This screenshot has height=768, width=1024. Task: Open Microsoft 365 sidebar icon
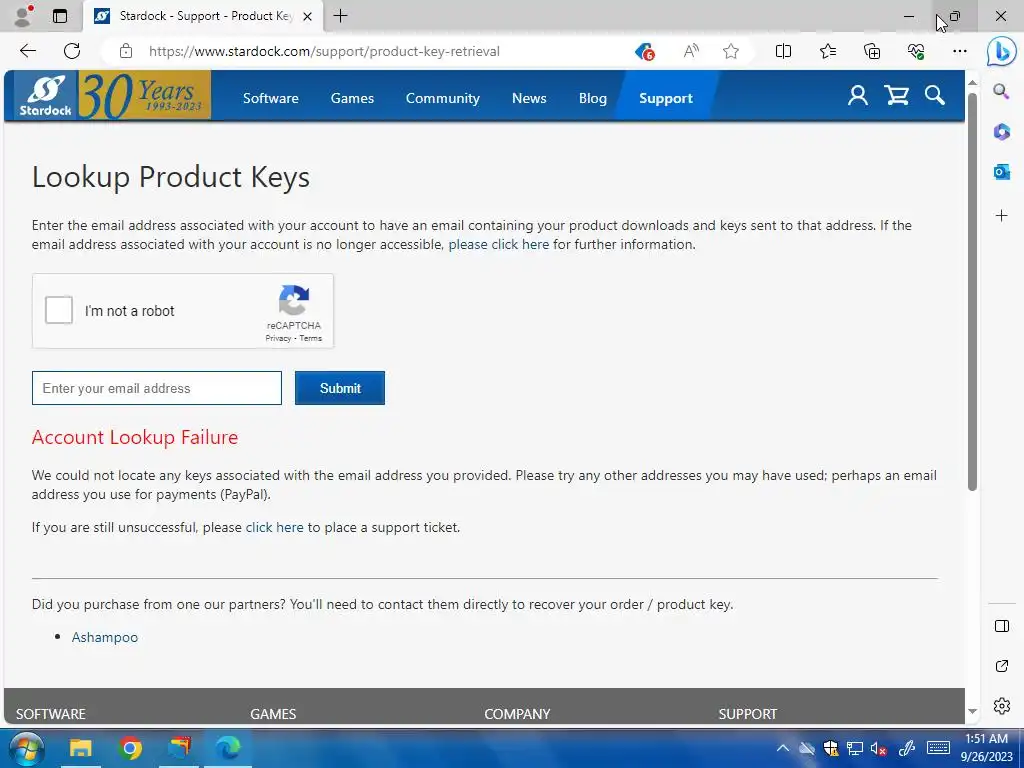1001,132
